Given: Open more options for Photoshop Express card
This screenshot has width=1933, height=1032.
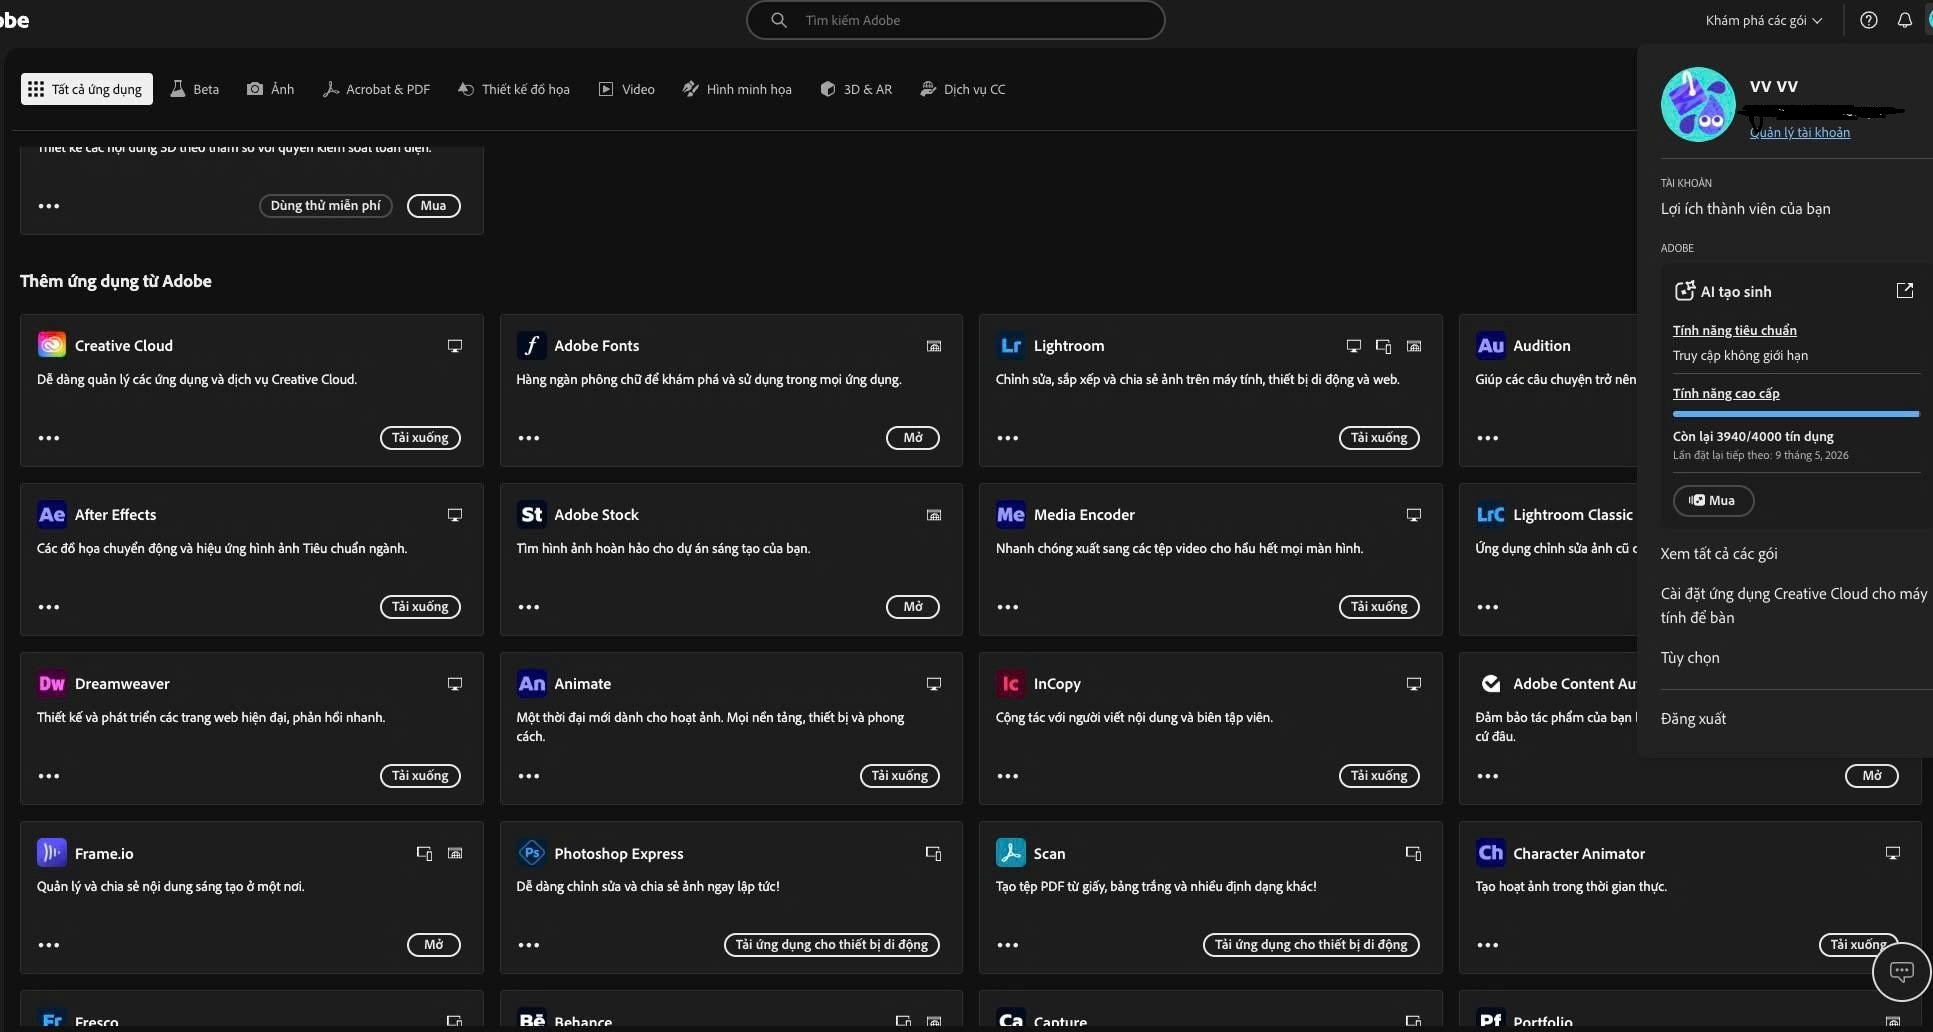Looking at the screenshot, I should (529, 945).
